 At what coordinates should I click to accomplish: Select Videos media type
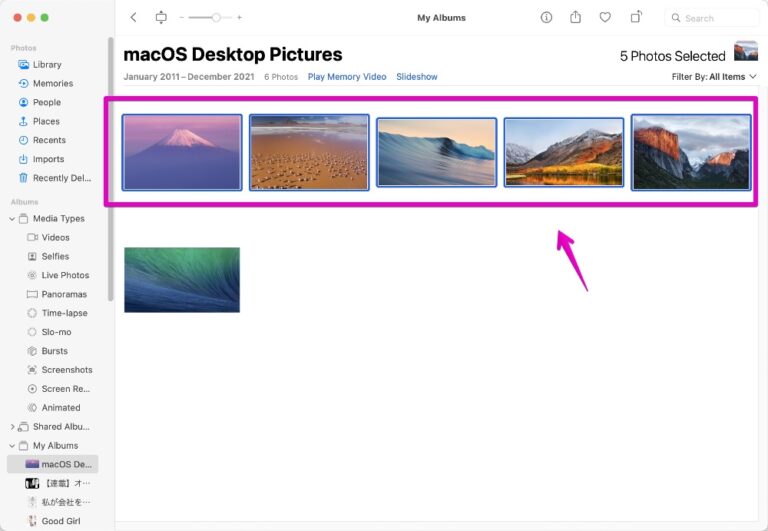click(x=53, y=238)
